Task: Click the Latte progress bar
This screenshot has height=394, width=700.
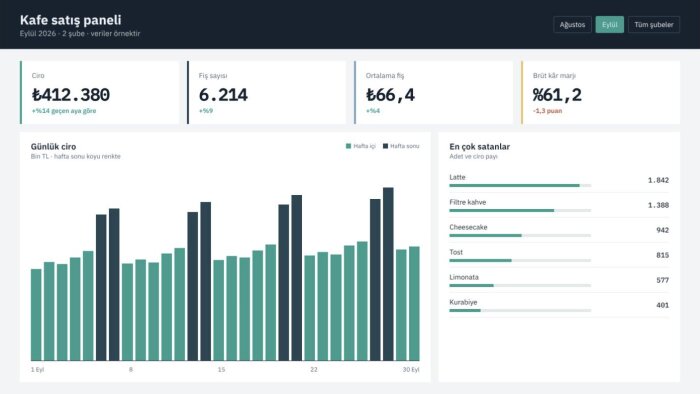Action: (520, 185)
